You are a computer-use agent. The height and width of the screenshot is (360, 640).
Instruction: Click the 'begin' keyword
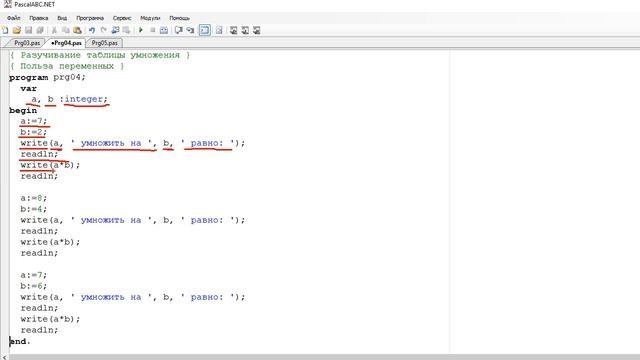click(x=23, y=111)
